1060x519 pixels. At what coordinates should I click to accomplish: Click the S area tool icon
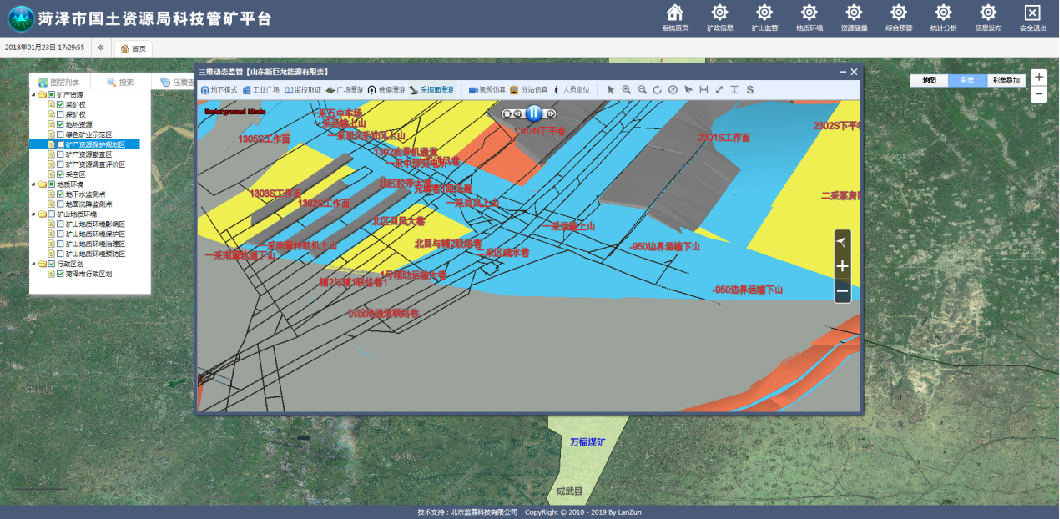click(x=750, y=89)
